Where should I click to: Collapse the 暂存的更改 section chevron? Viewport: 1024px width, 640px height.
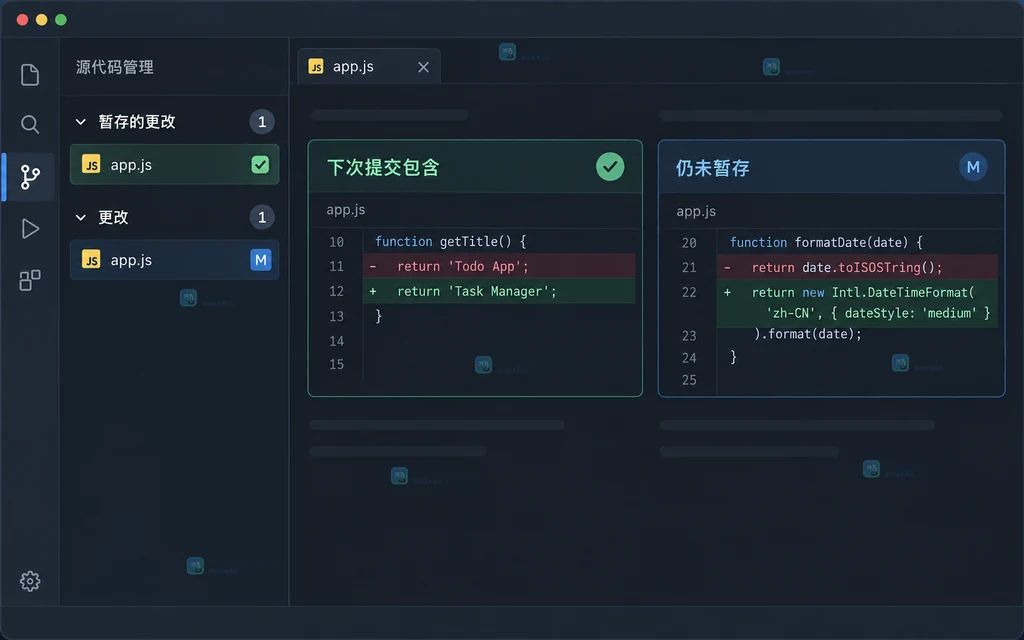[x=81, y=121]
